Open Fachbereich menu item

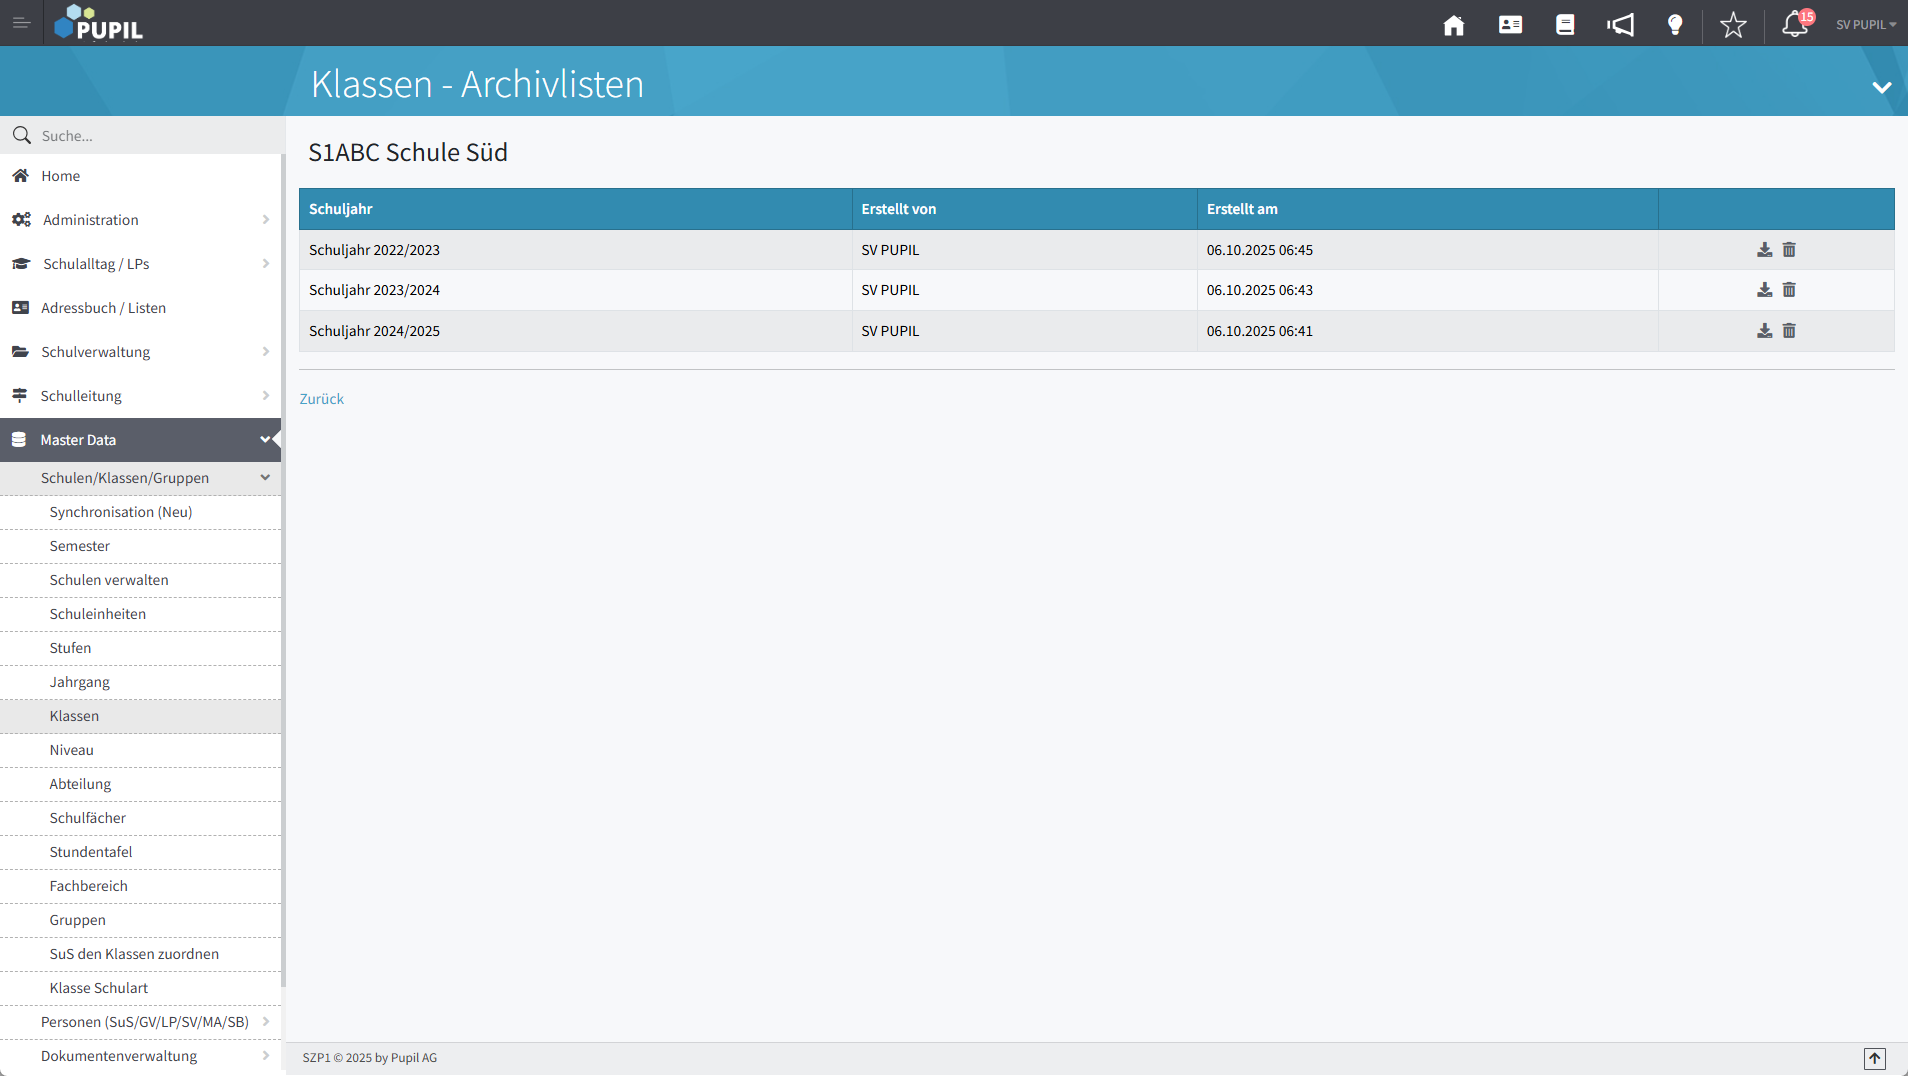tap(141, 886)
